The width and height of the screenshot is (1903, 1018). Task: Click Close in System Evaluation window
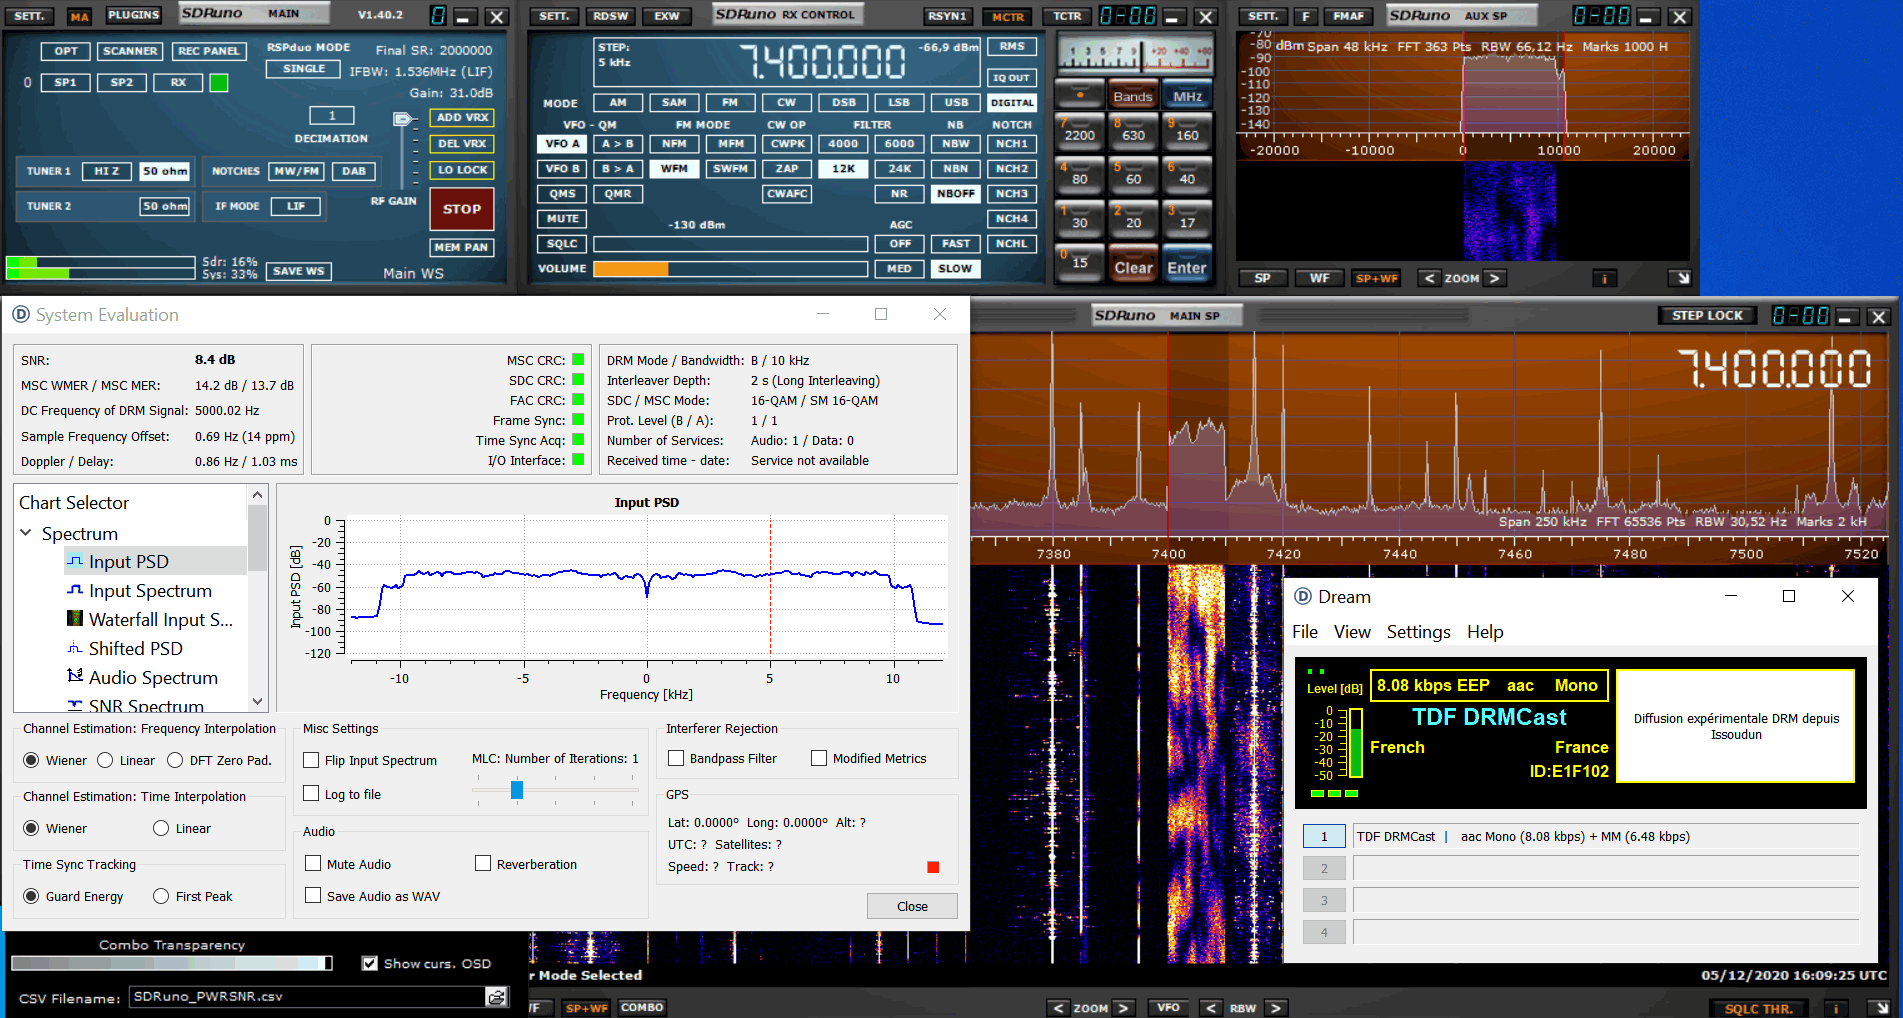click(x=911, y=906)
